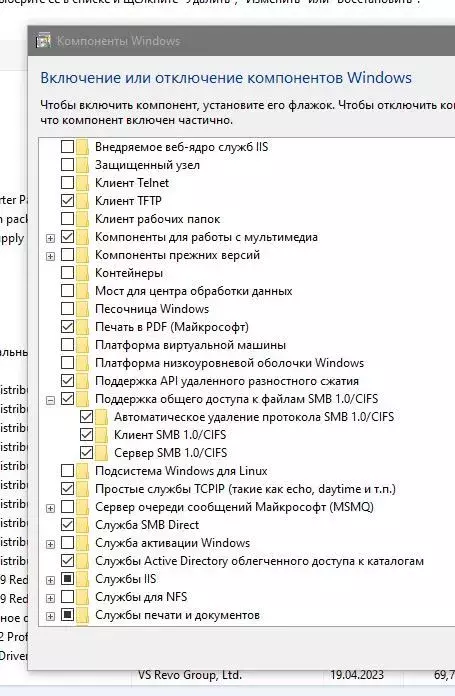Enable Платформа виртуальной машины checkbox
This screenshot has width=455, height=696.
67,344
